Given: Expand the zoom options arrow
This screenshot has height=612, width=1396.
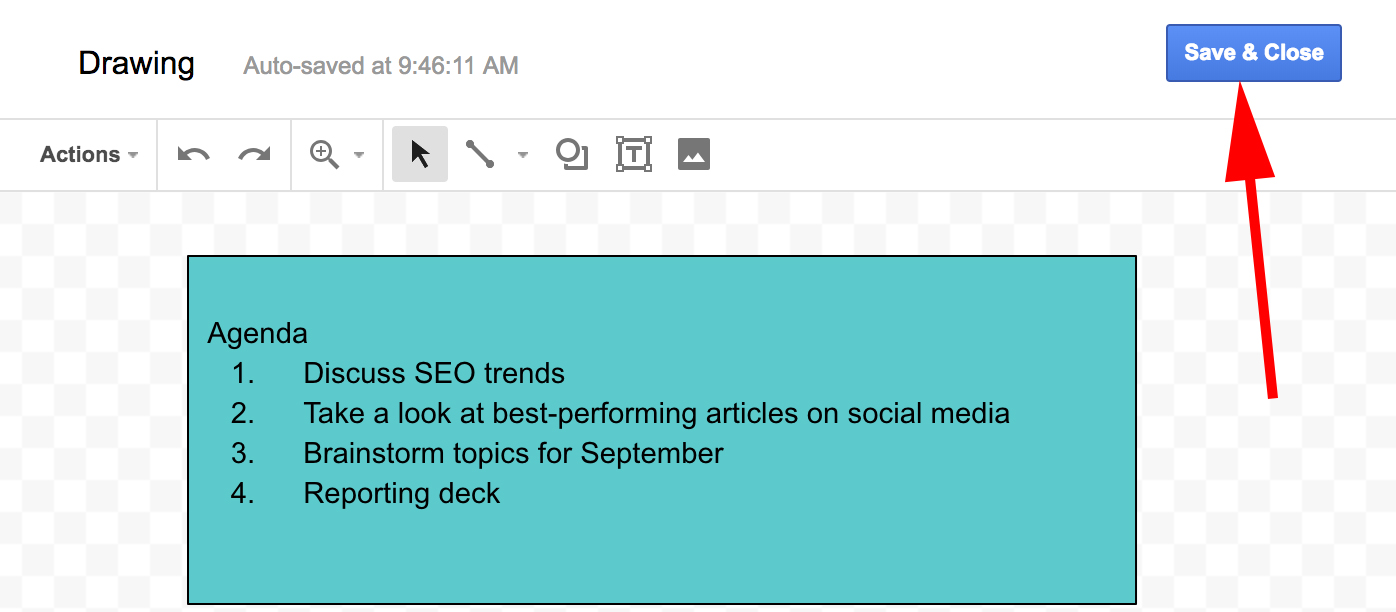Looking at the screenshot, I should pos(359,156).
